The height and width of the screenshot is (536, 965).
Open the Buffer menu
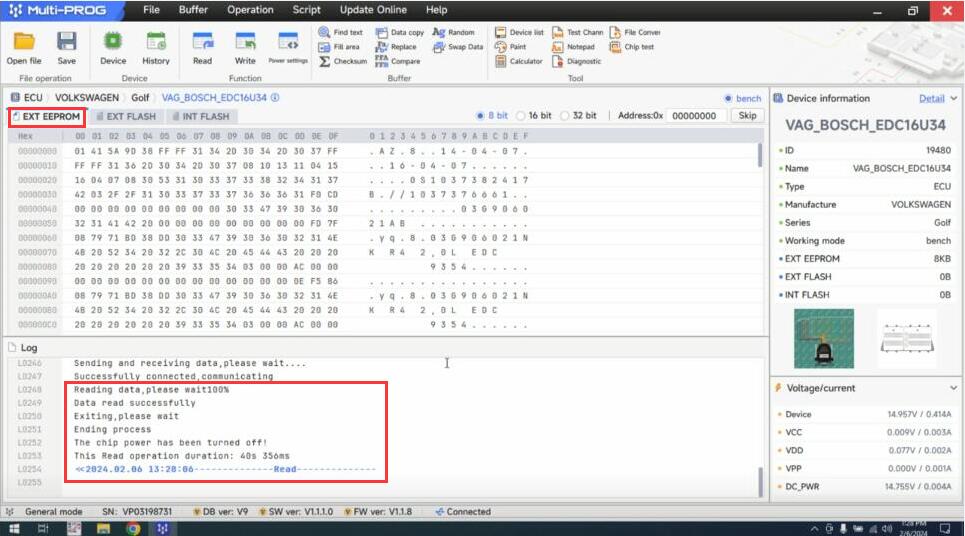tap(193, 10)
